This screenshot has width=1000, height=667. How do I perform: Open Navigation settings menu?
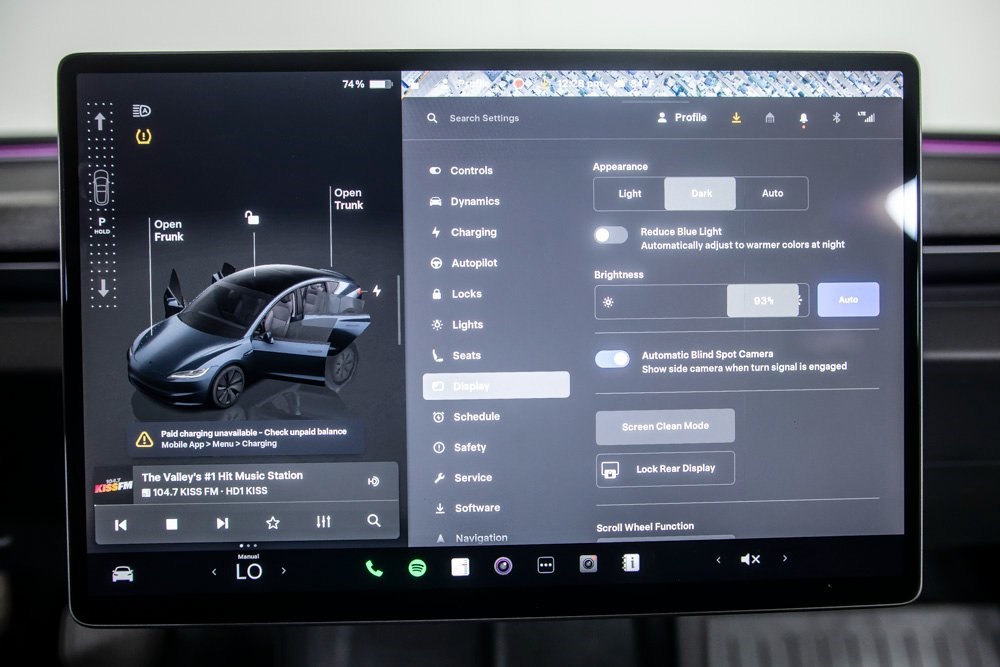pyautogui.click(x=472, y=538)
